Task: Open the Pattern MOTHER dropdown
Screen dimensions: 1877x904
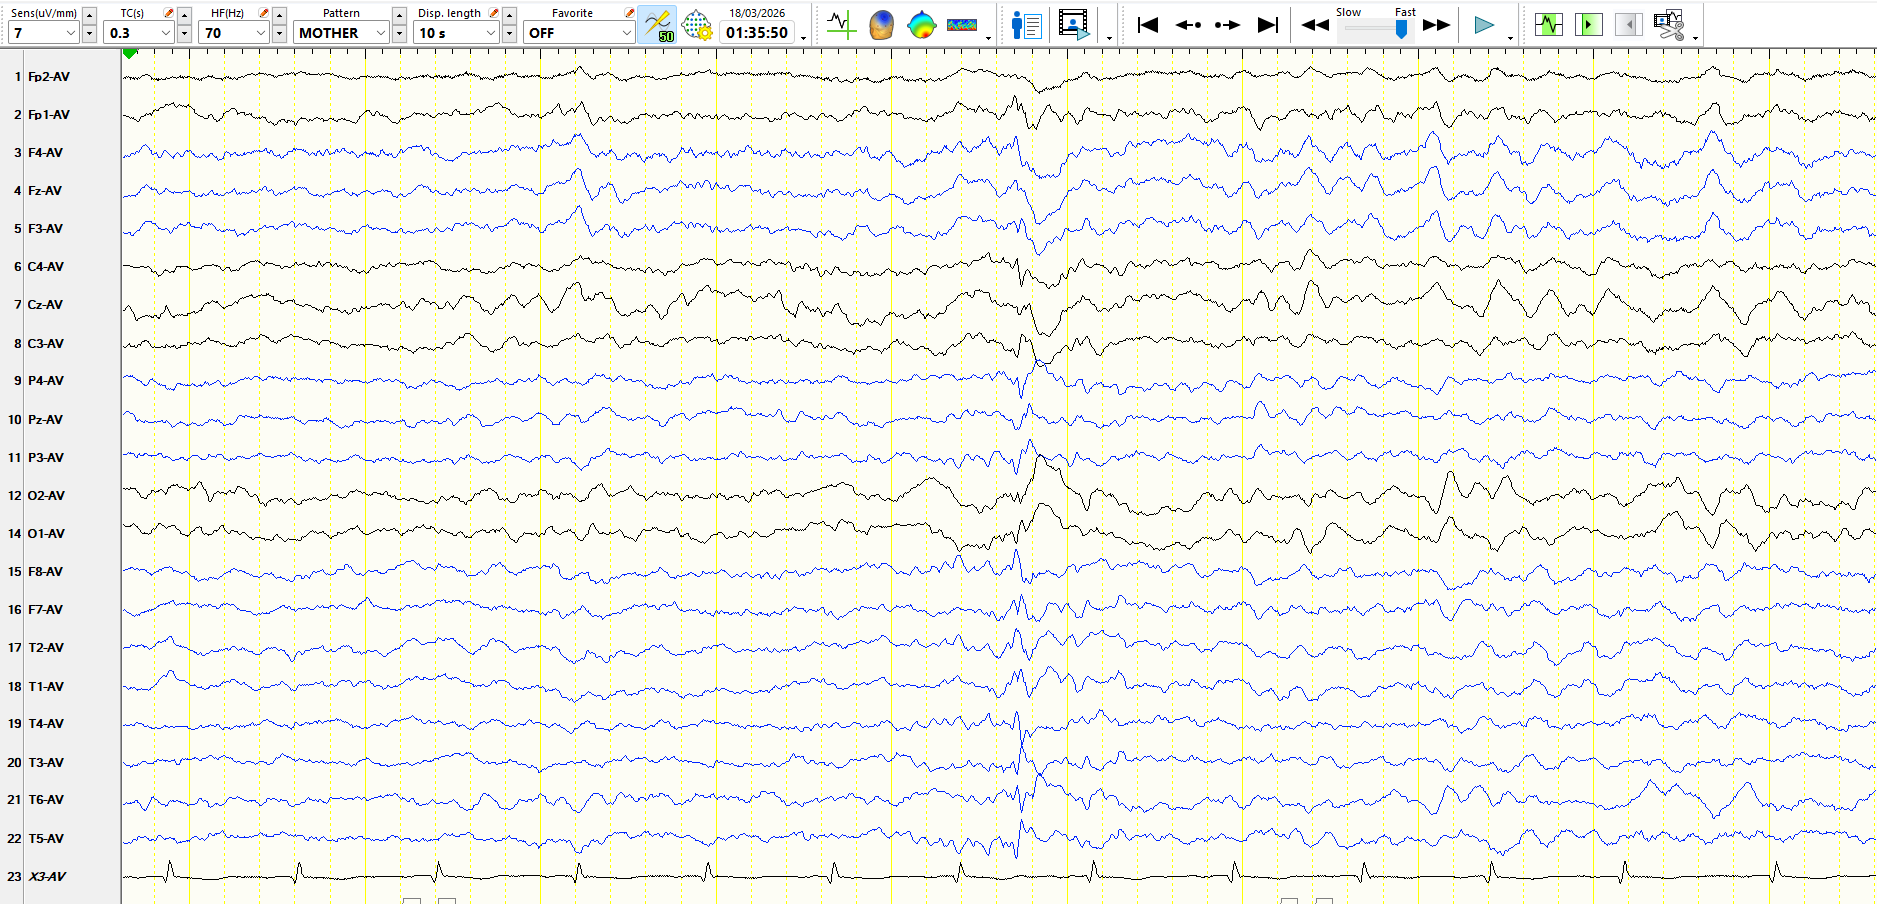Action: click(x=380, y=33)
